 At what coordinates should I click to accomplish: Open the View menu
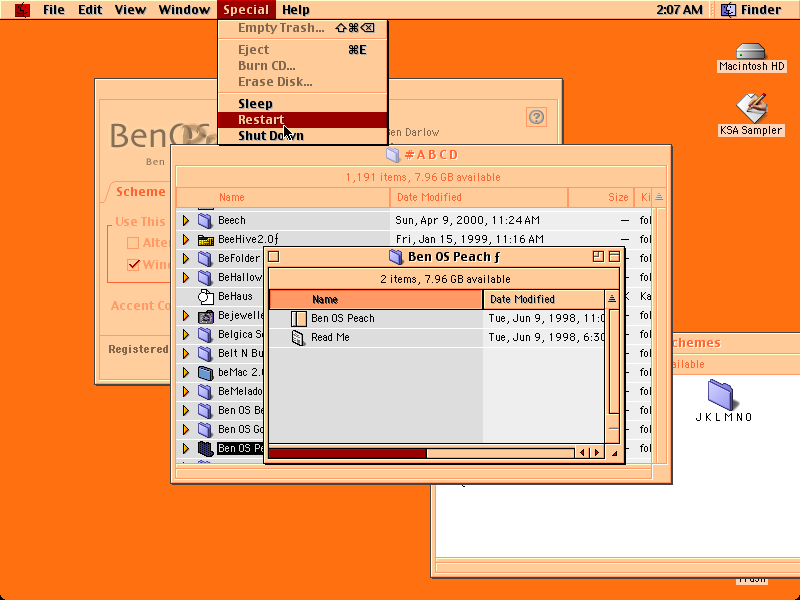(x=130, y=10)
